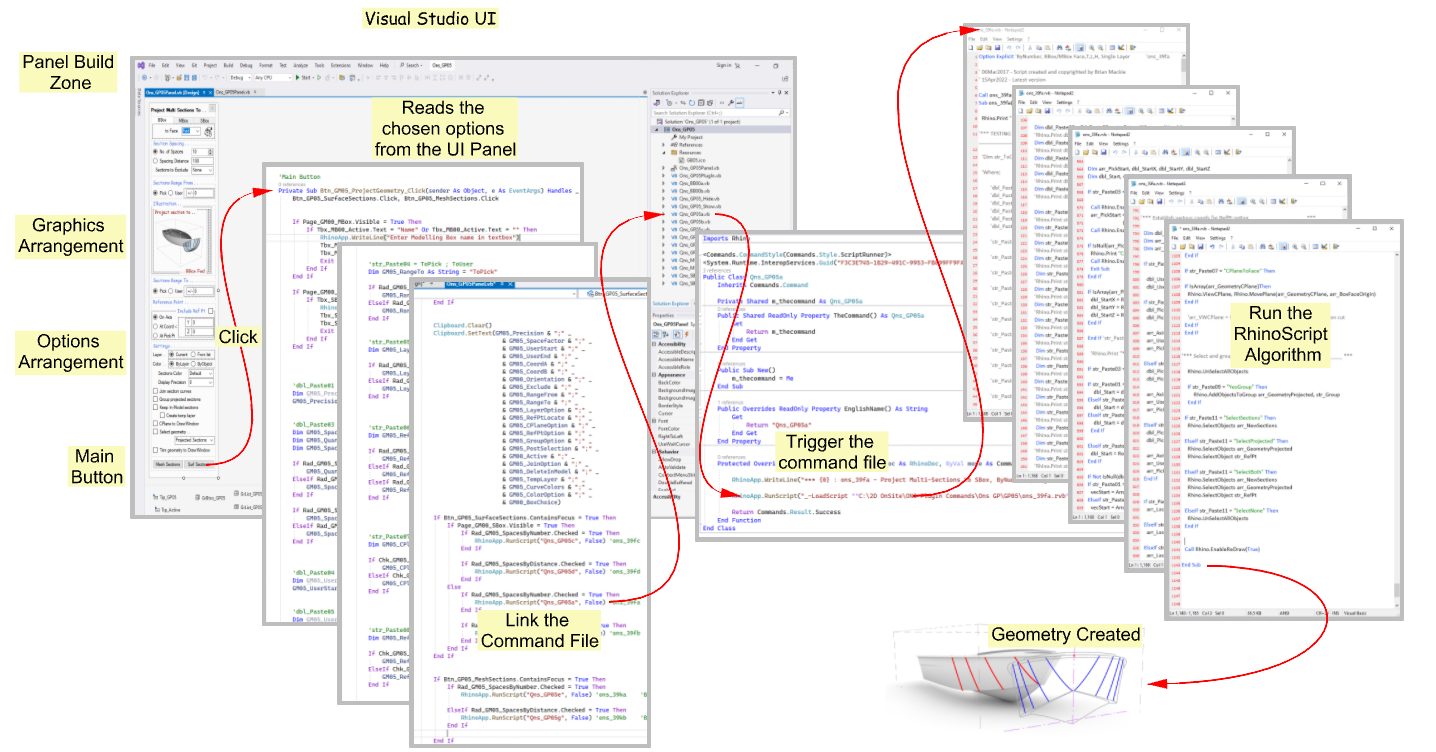This screenshot has height=752, width=1436.
Task: Open the Debug configuration dropdown
Action: [x=240, y=77]
